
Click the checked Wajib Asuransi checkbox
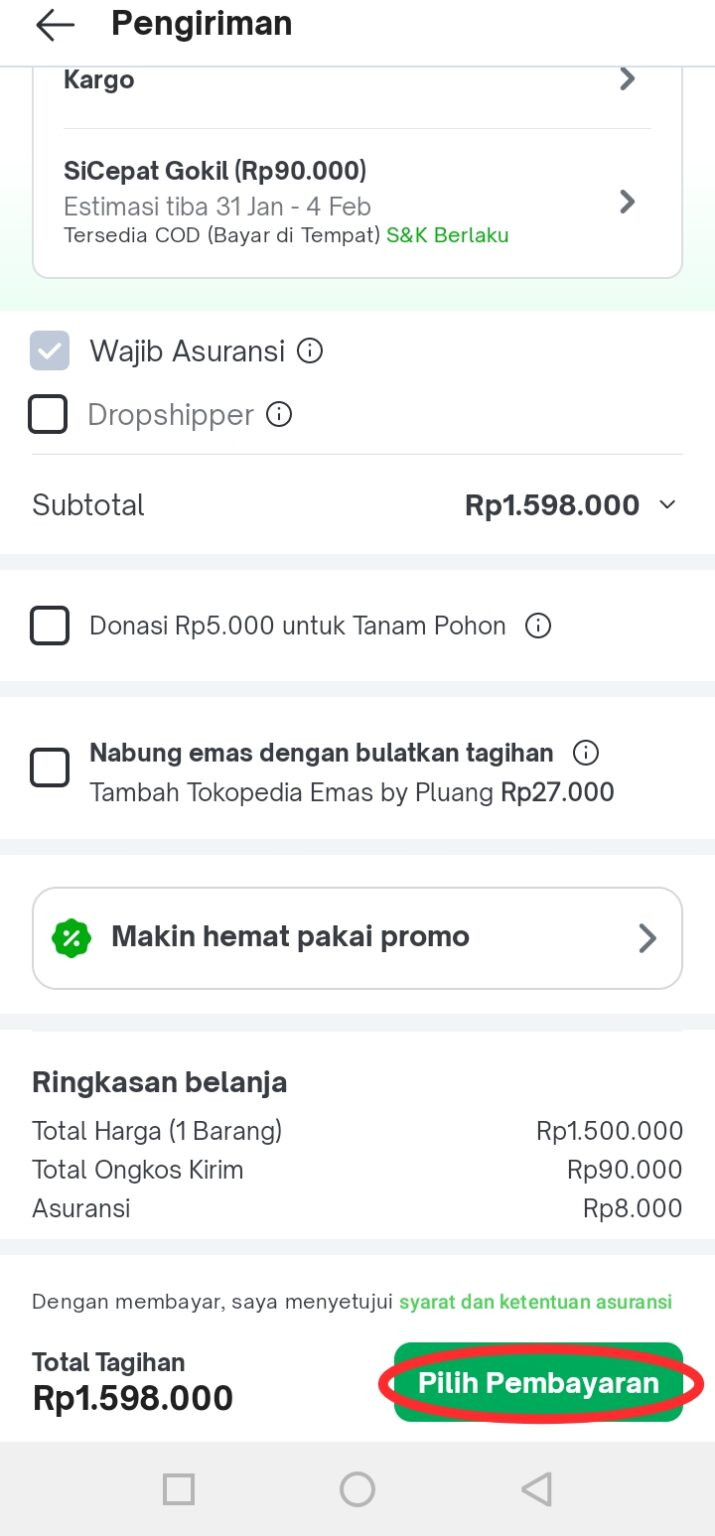[48, 351]
